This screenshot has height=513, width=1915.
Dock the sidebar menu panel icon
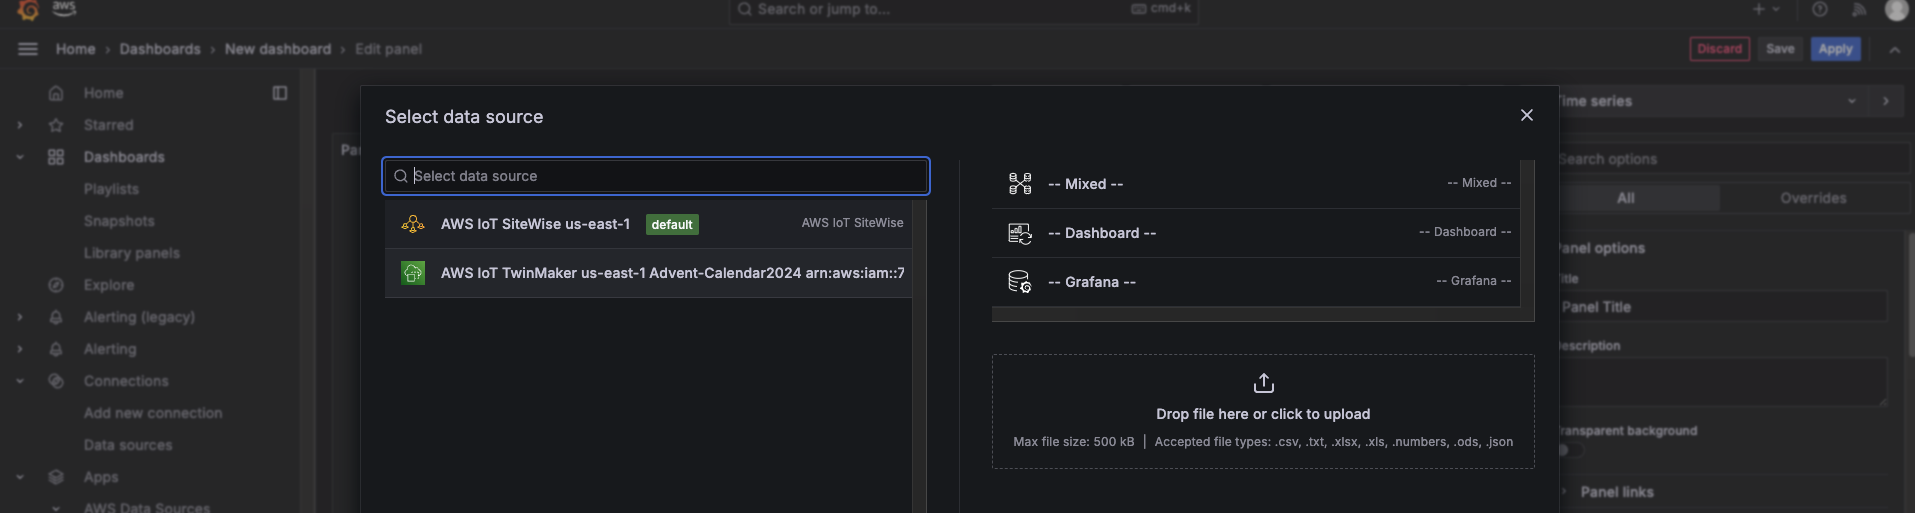click(x=280, y=93)
